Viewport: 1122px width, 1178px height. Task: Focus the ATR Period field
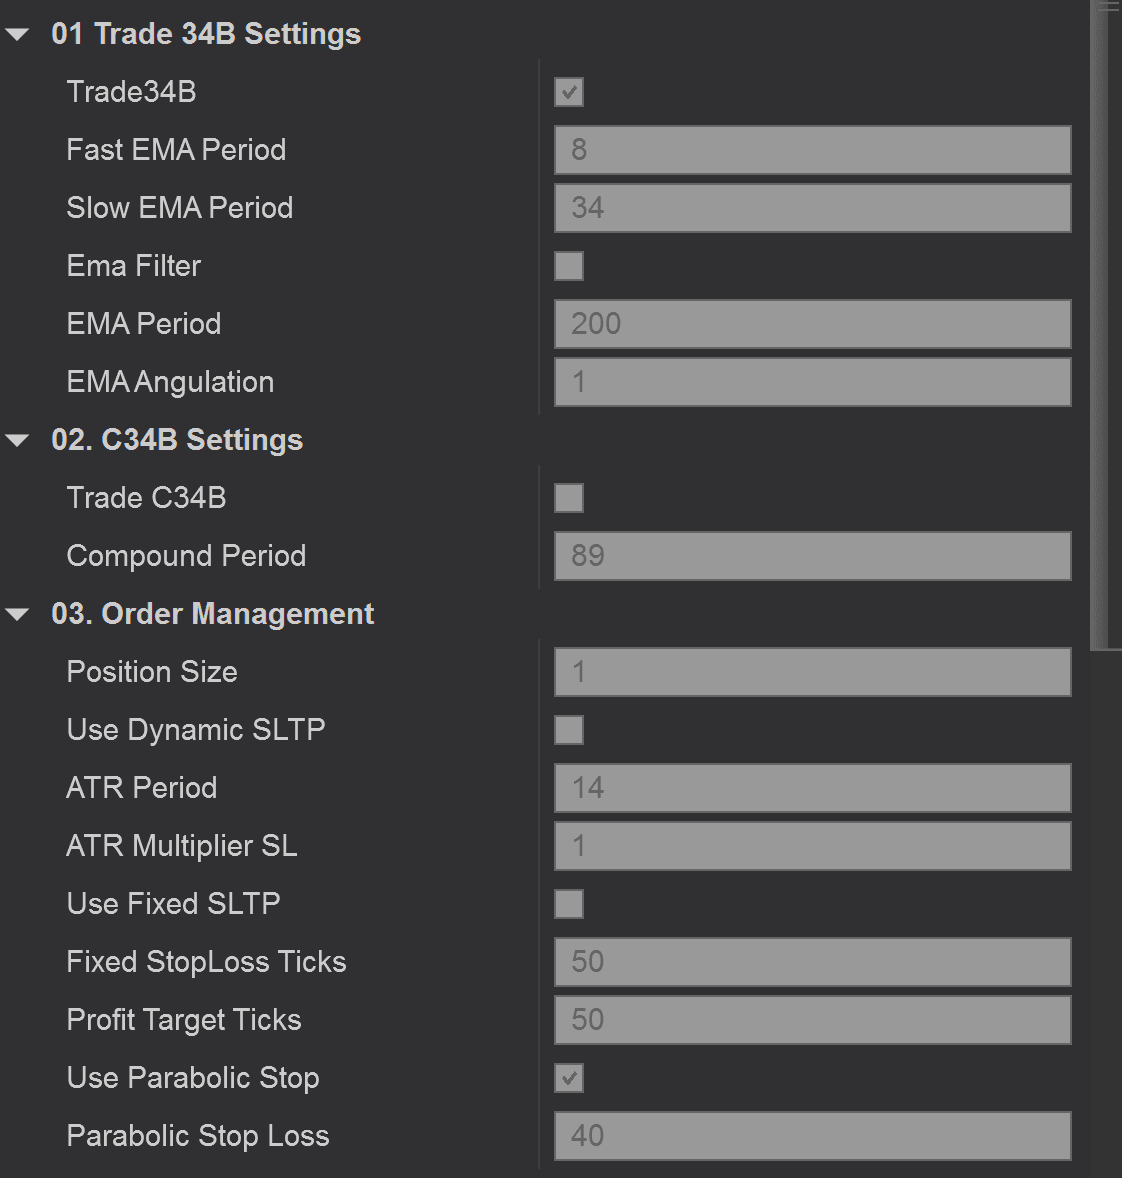812,789
